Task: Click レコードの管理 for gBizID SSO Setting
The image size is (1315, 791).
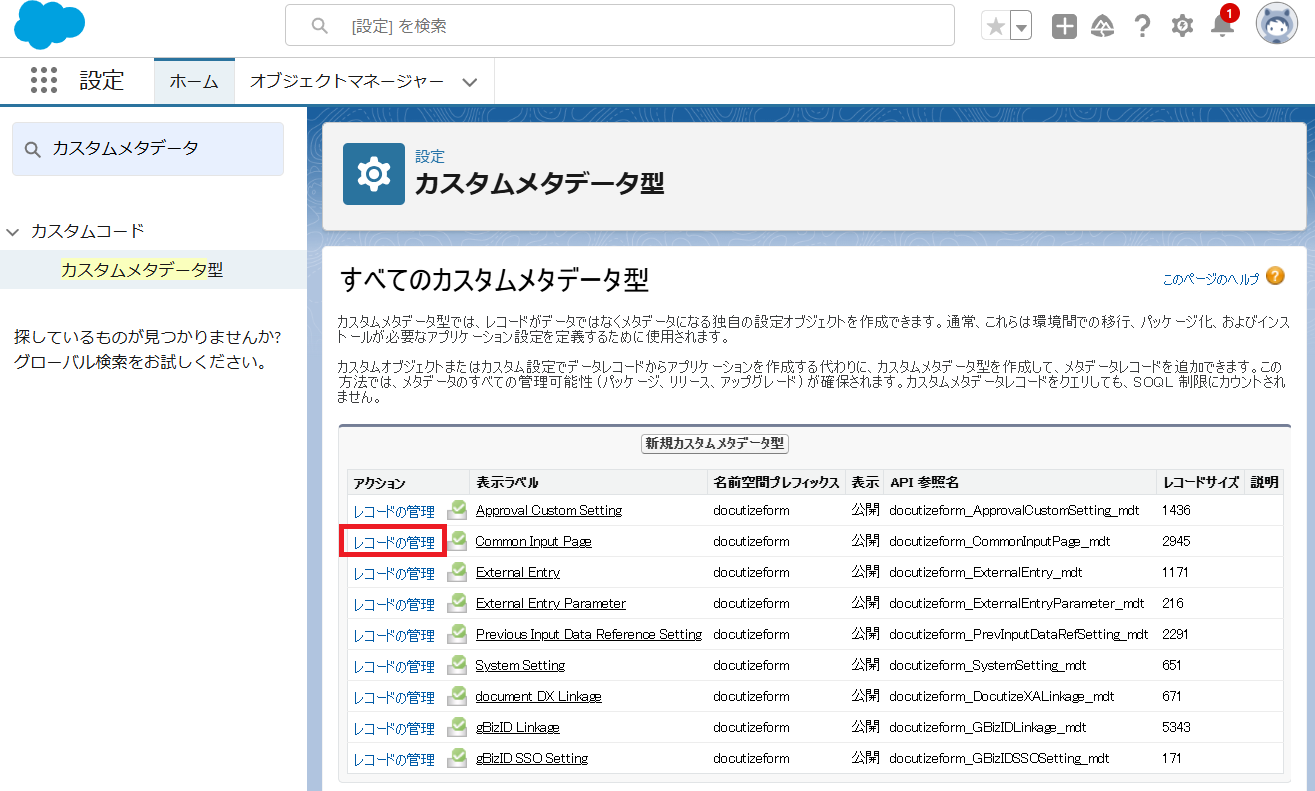Action: [x=394, y=759]
